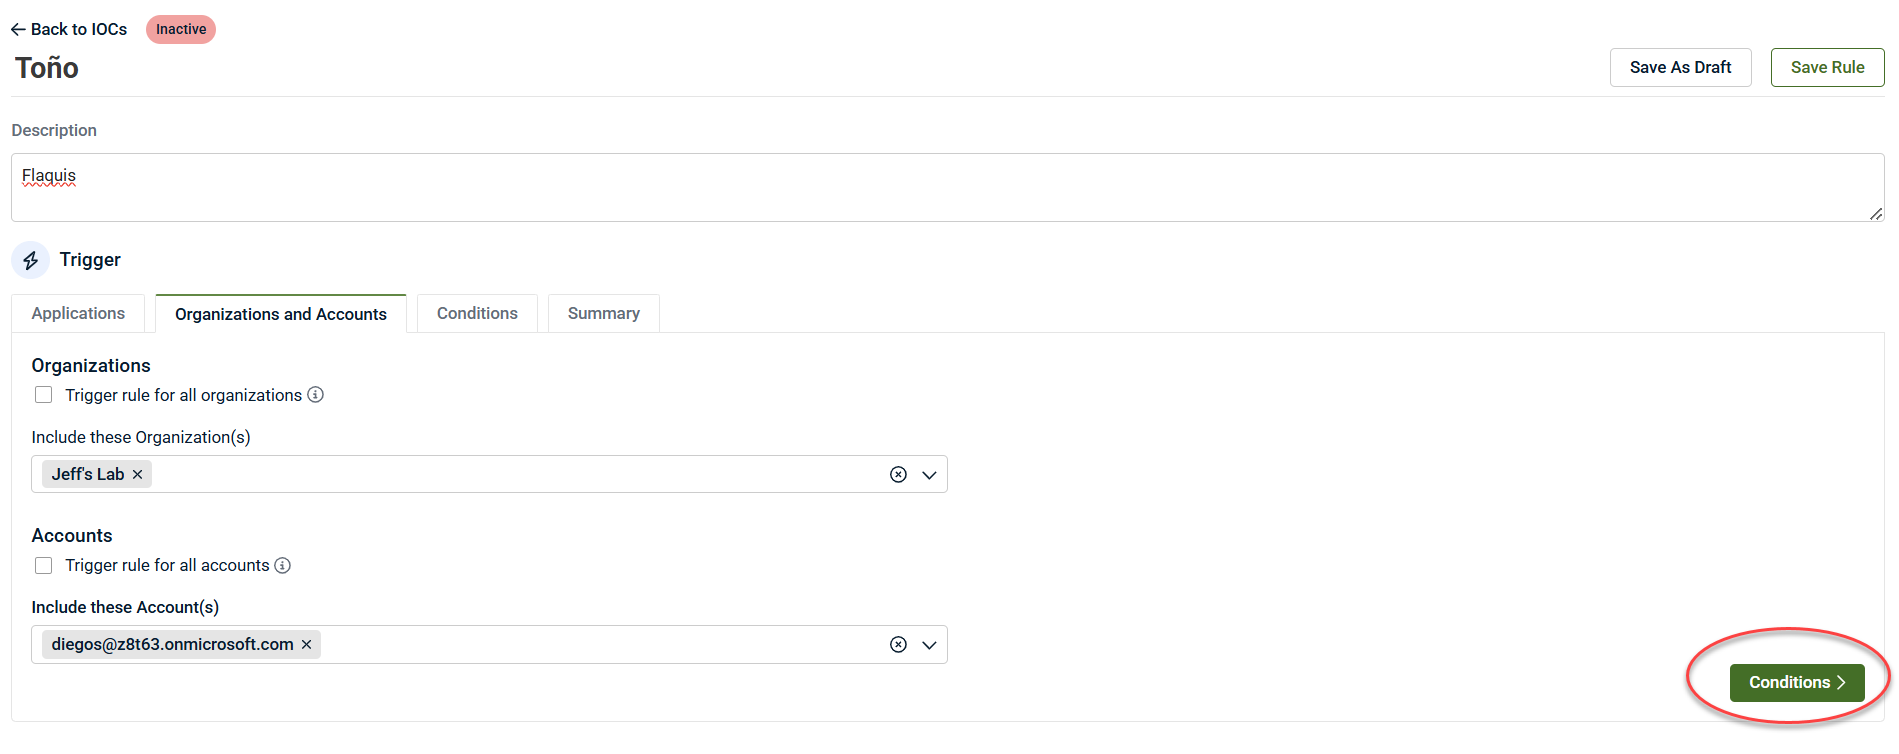
Task: Clear all selected accounts with circled X
Action: point(898,645)
